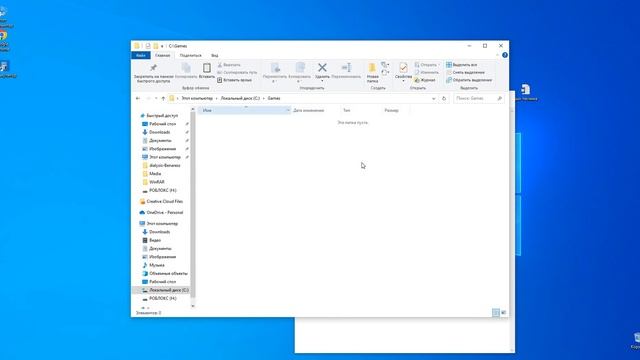
Task: Click Скопировать путь in the ribbon
Action: point(237,72)
